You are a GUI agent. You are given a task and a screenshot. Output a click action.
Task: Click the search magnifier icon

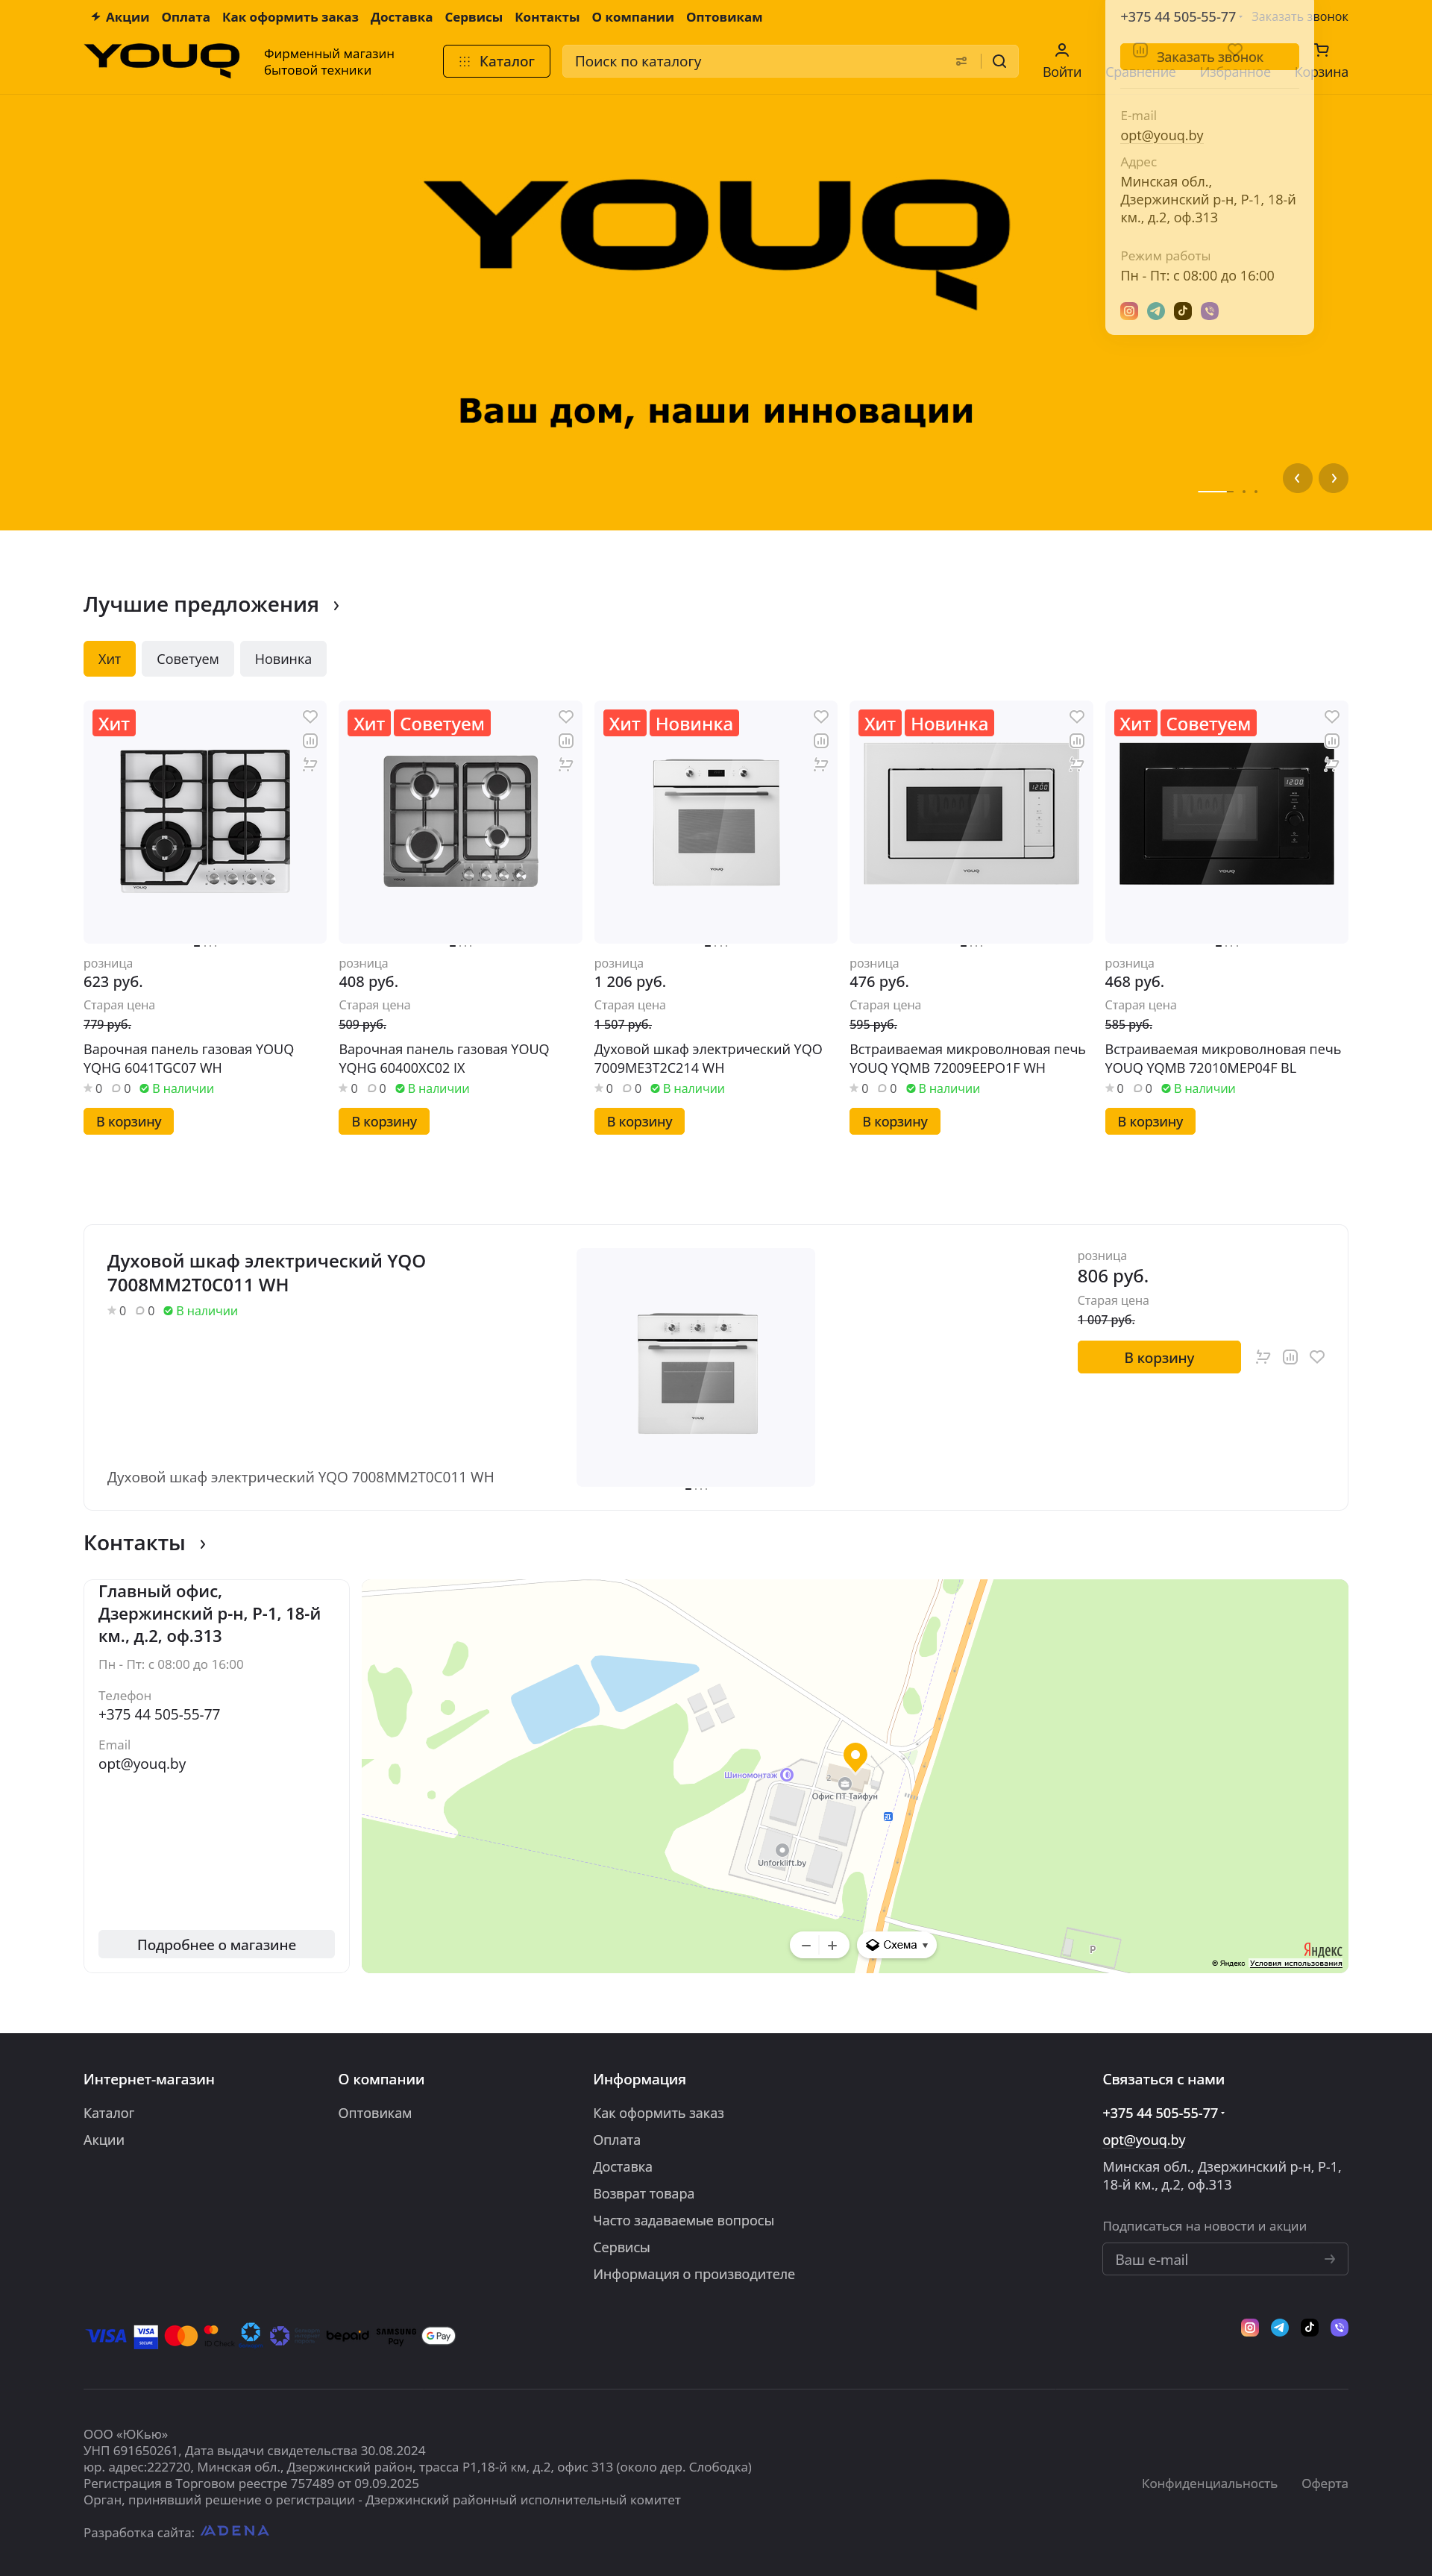[x=998, y=61]
